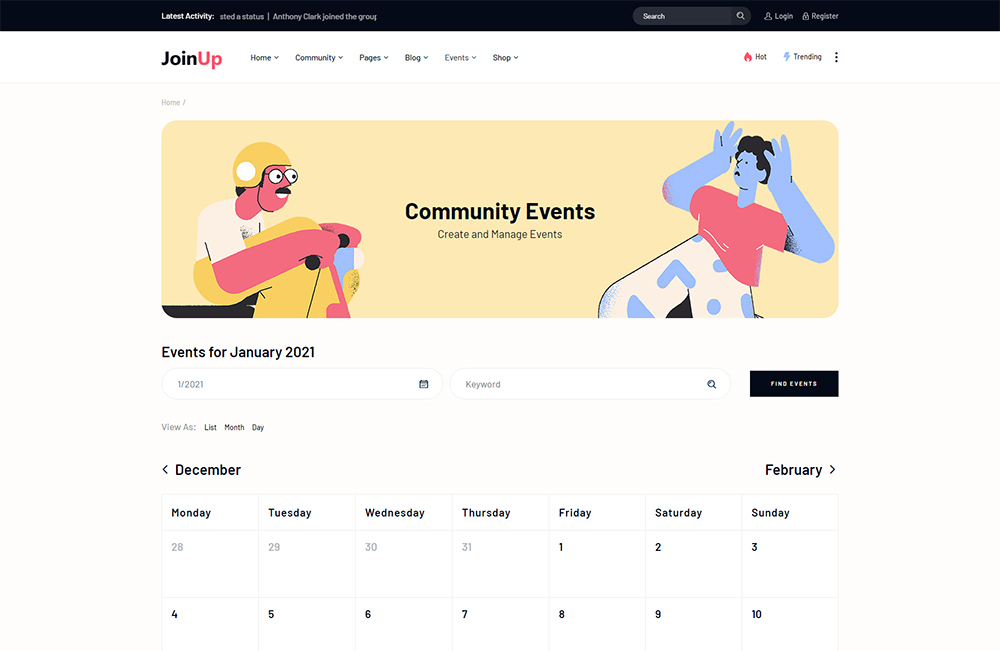Switch to Day view
This screenshot has width=1000, height=651.
click(258, 428)
